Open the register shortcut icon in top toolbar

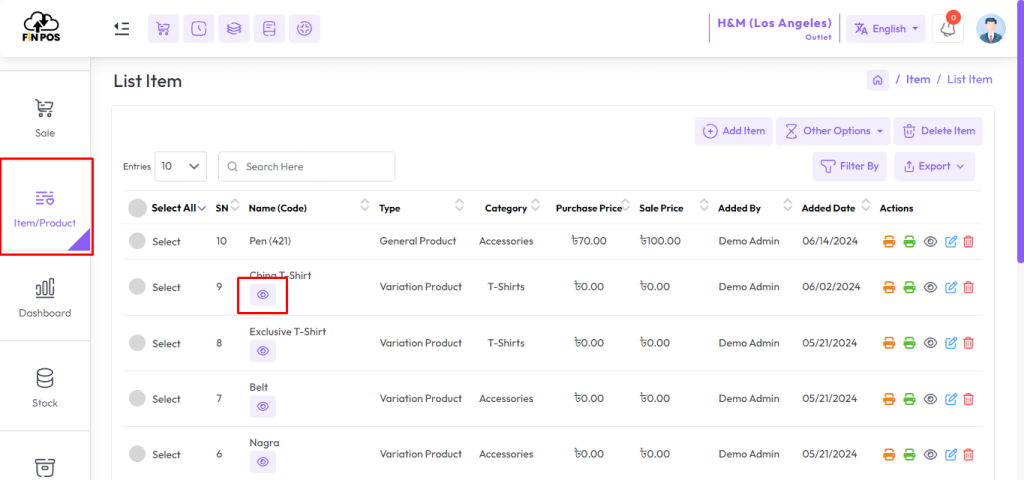point(269,29)
